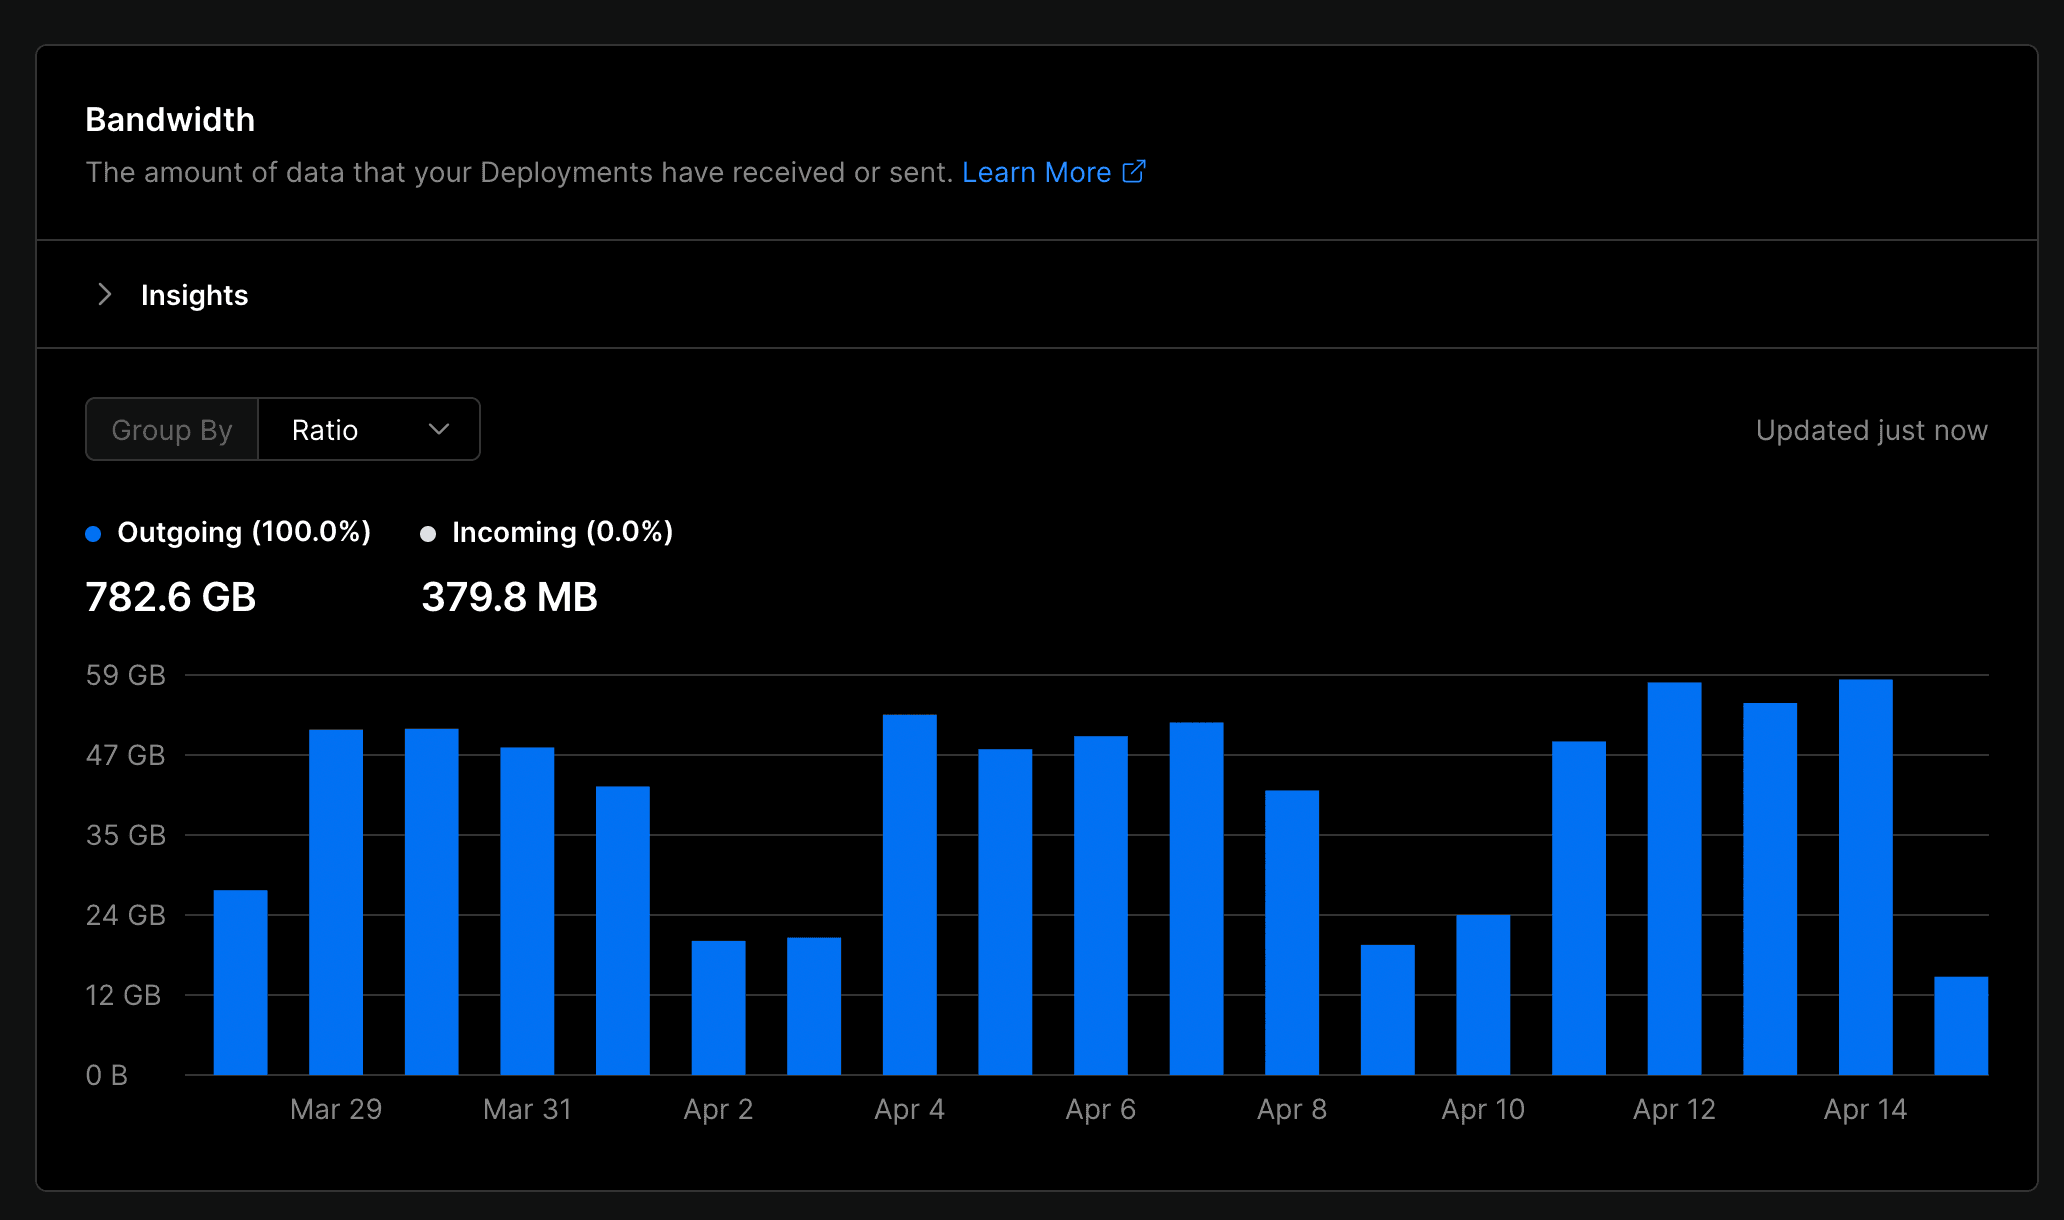The image size is (2064, 1220).
Task: Toggle the Outgoing legend series
Action: pyautogui.click(x=243, y=532)
